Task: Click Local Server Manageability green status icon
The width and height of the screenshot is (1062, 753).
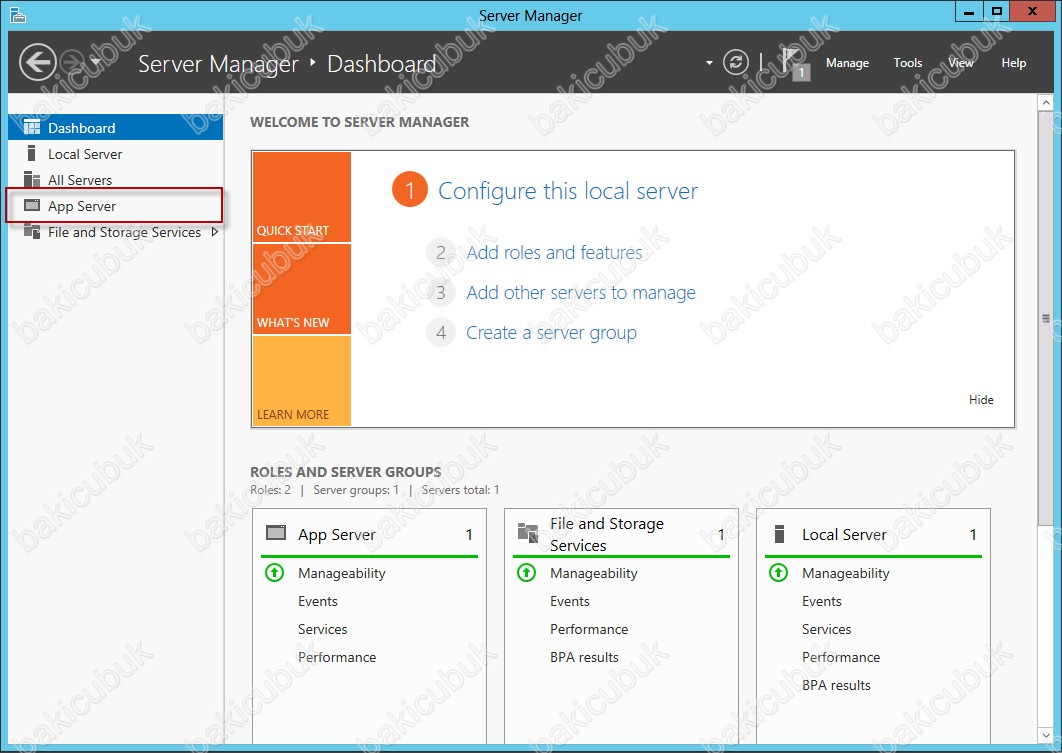Action: click(778, 573)
